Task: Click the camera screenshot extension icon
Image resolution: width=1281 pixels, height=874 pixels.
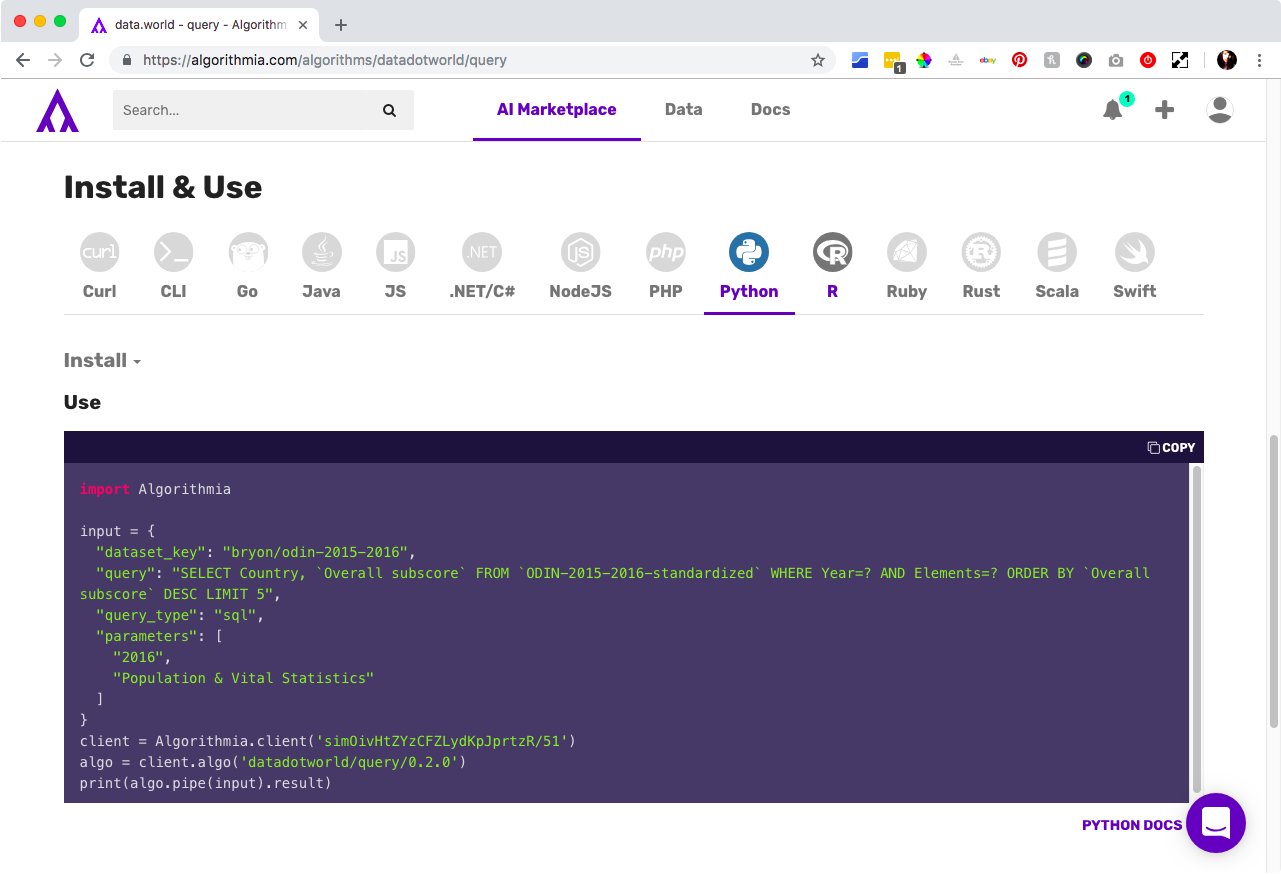Action: 1116,60
